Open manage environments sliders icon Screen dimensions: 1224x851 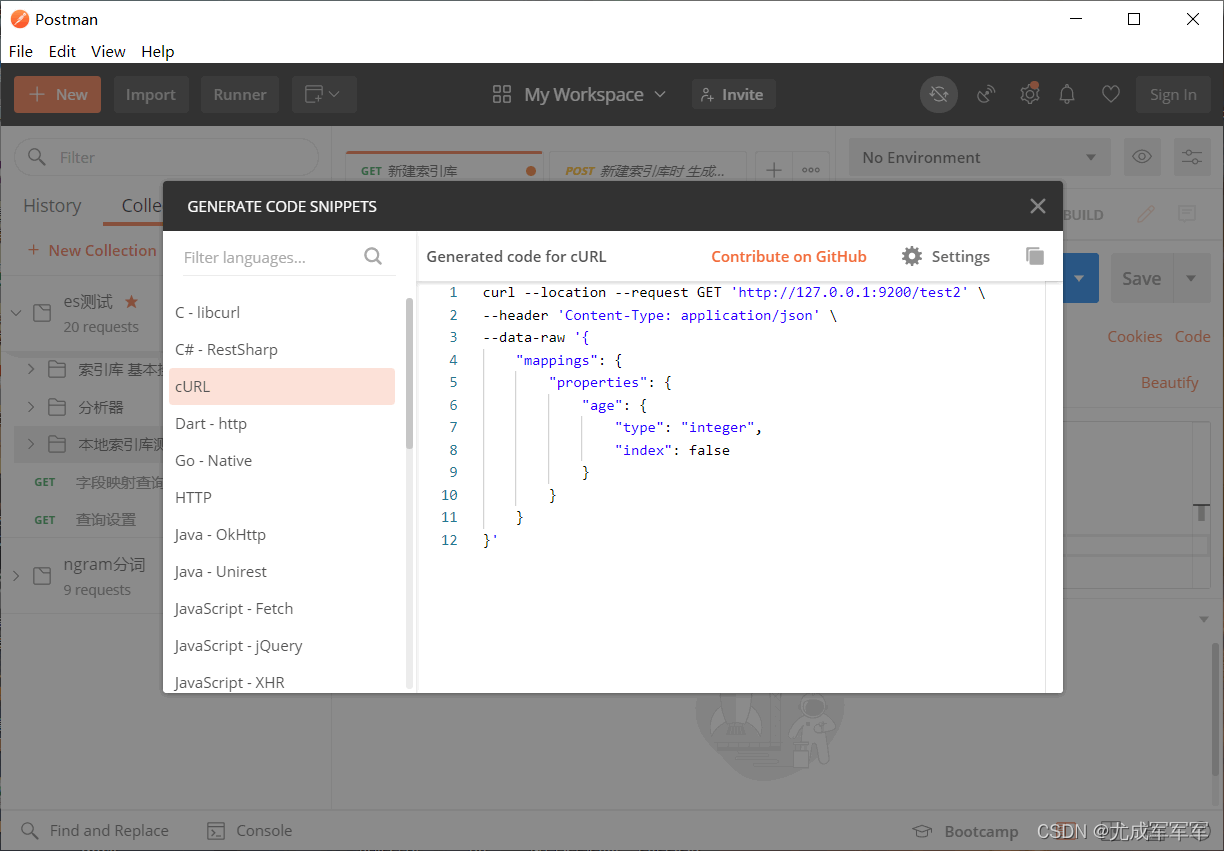tap(1191, 157)
